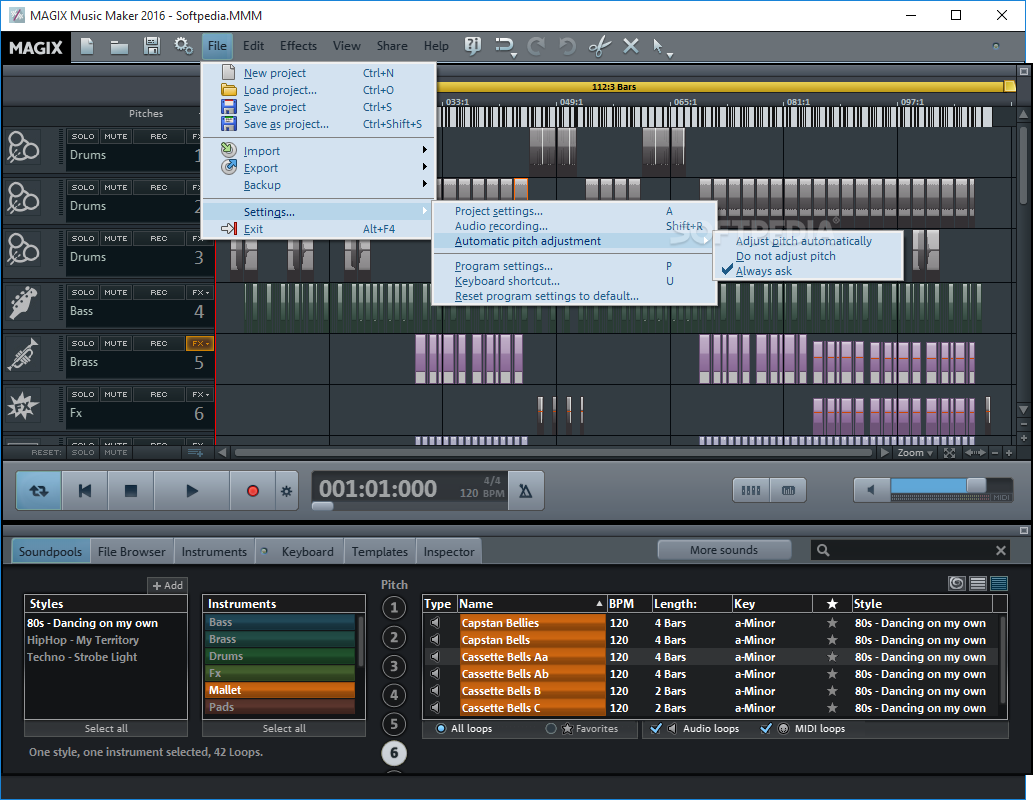The height and width of the screenshot is (800, 1033).
Task: Clear the sound search with X
Action: [x=1001, y=550]
